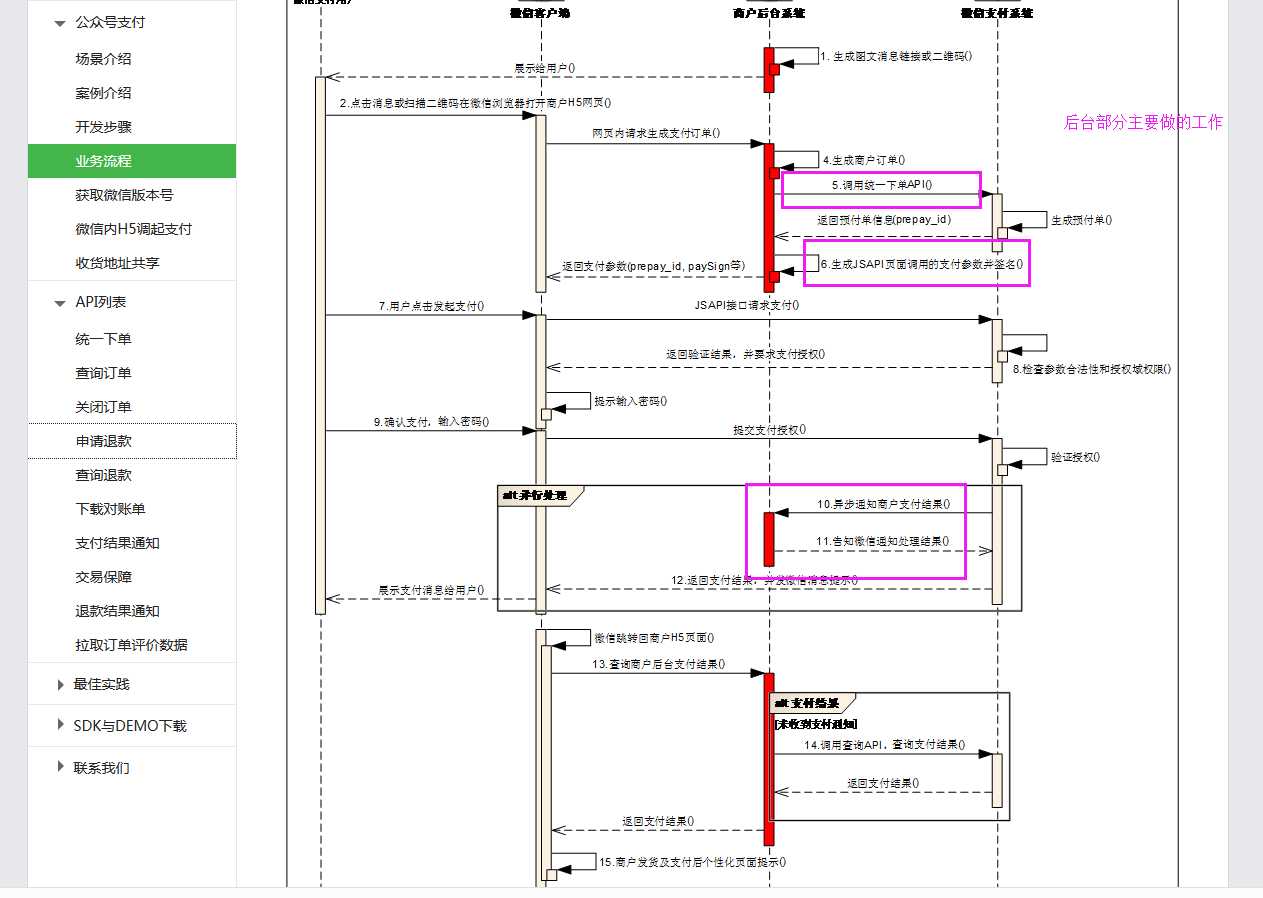The height and width of the screenshot is (898, 1263).
Task: Click the 微信跳转回商户H5页面() label
Action: click(654, 637)
